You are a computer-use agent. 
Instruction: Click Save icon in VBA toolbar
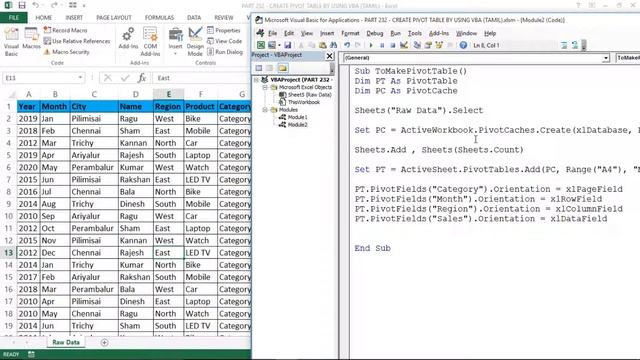pyautogui.click(x=288, y=45)
